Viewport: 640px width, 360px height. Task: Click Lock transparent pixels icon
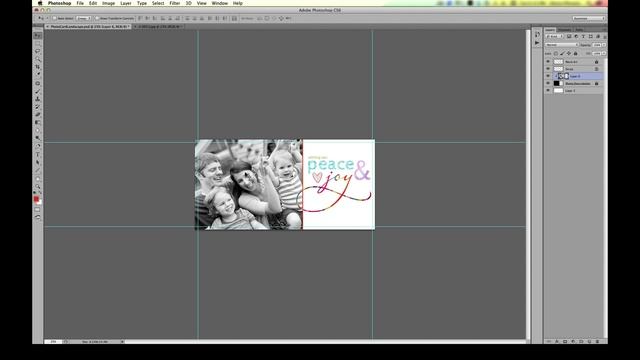click(x=556, y=53)
